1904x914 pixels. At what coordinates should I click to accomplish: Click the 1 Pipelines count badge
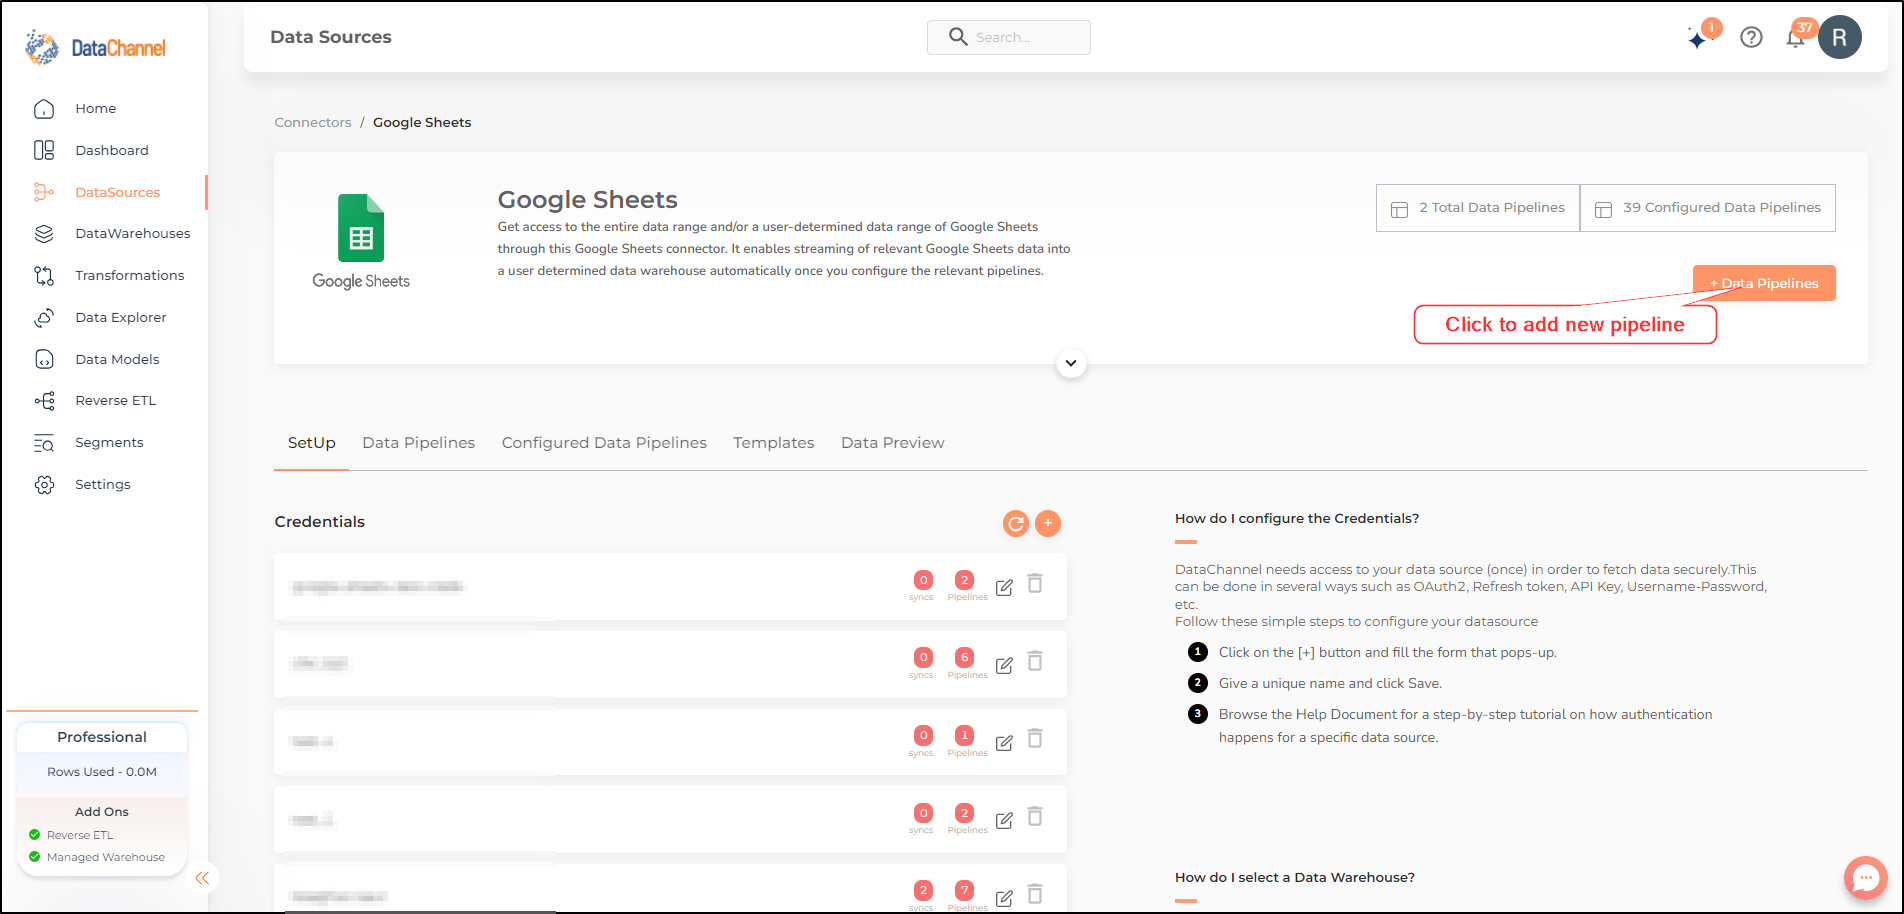click(964, 735)
